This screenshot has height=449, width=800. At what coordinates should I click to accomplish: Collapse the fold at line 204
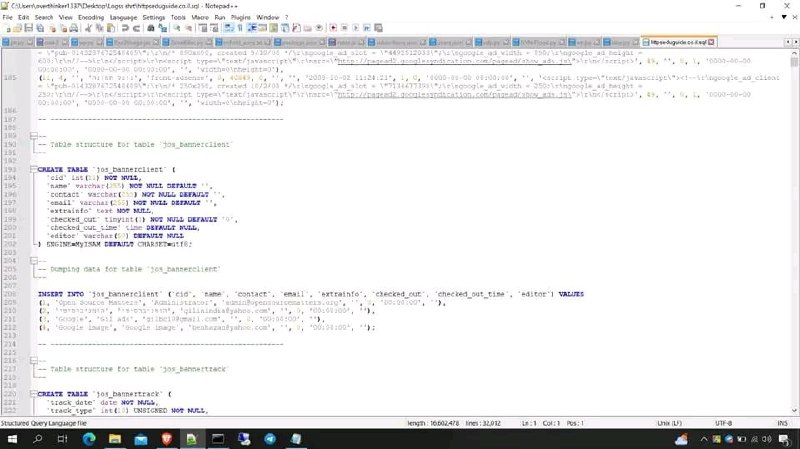coord(34,260)
